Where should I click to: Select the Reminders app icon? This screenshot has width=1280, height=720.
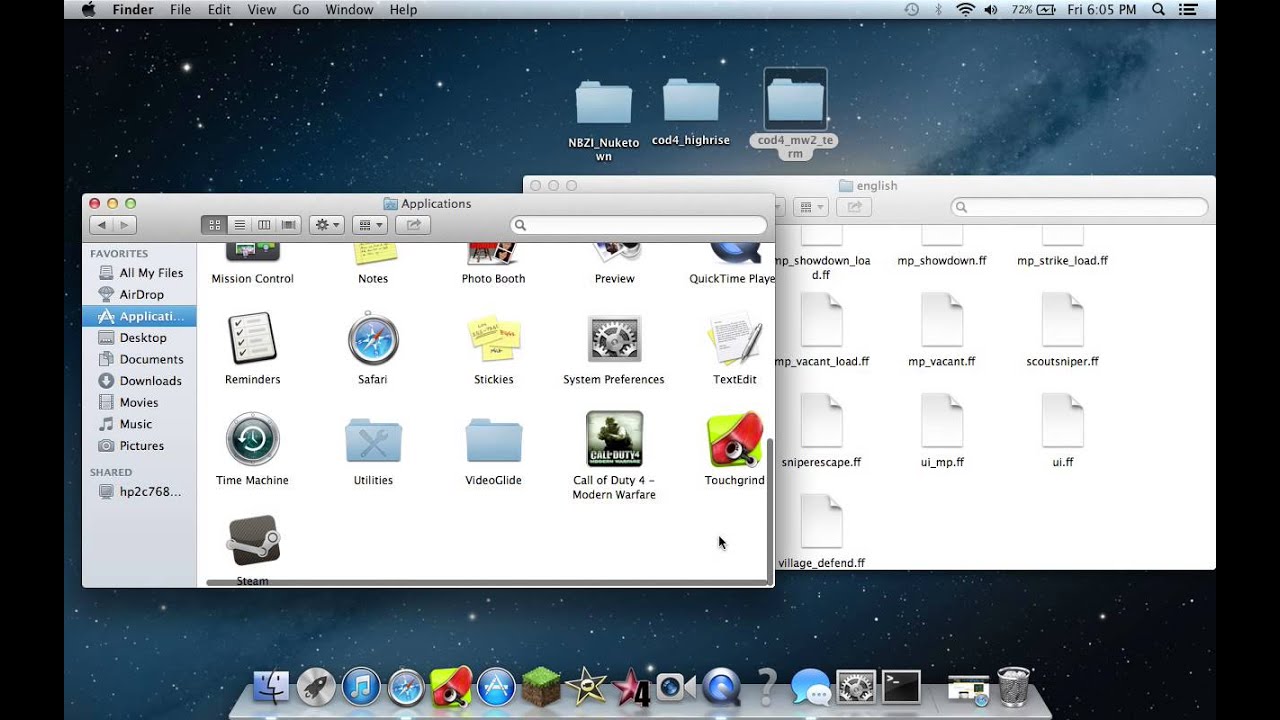tap(252, 339)
